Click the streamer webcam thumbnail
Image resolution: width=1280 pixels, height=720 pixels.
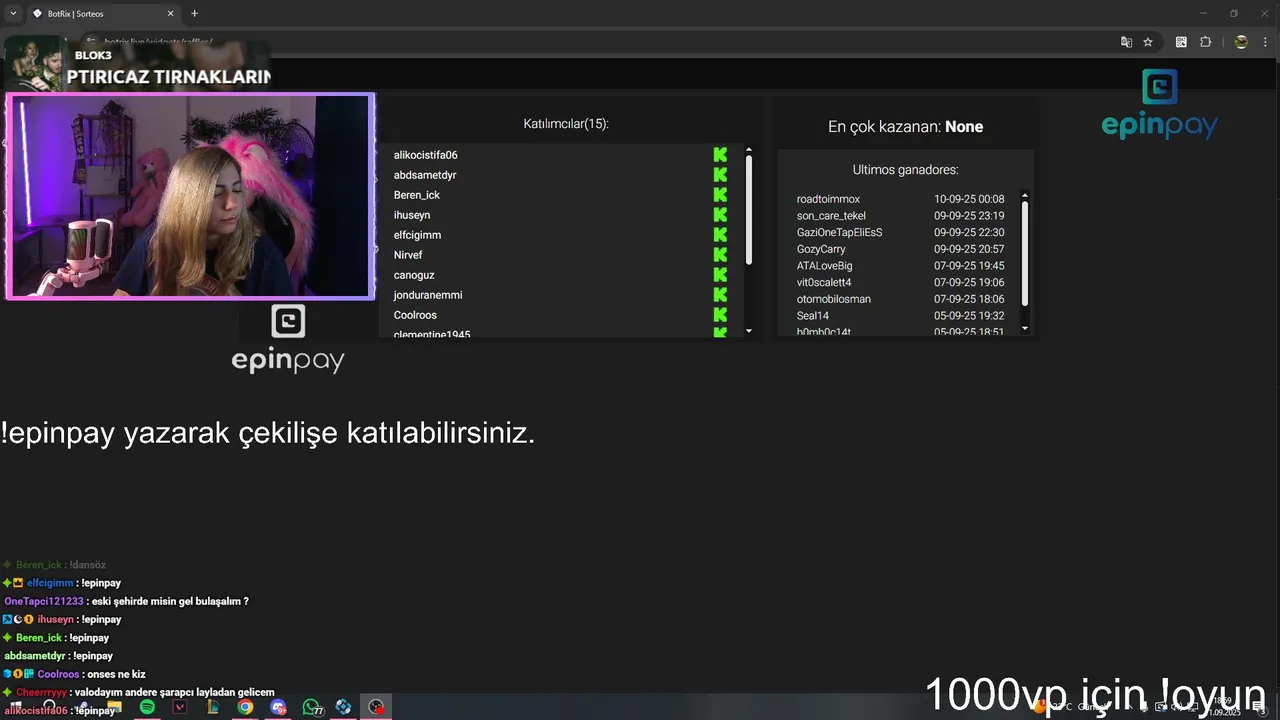coord(190,196)
